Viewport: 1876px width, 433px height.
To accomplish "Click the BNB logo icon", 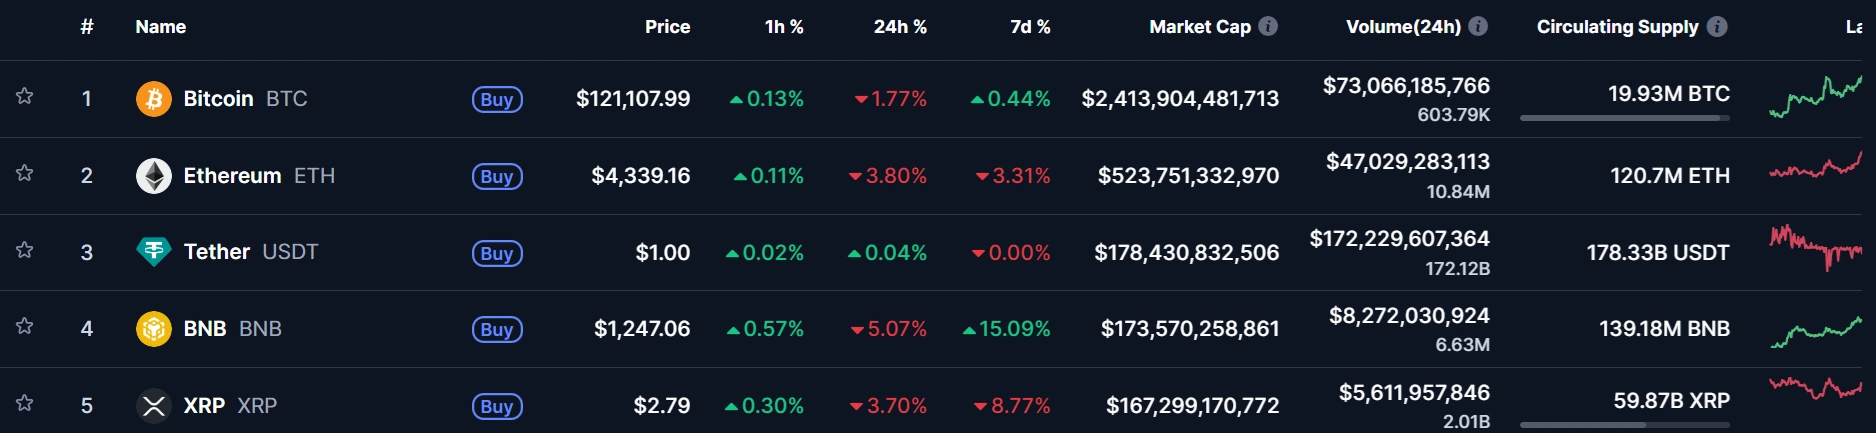I will click(154, 329).
